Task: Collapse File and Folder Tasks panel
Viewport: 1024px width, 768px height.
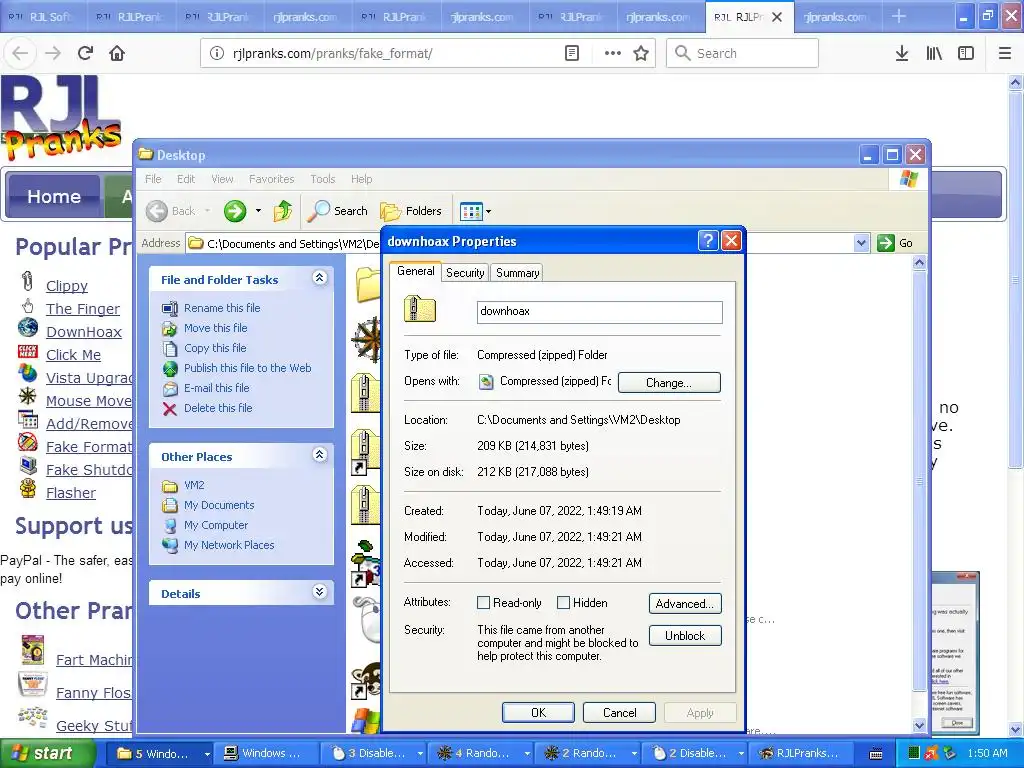Action: coord(319,278)
